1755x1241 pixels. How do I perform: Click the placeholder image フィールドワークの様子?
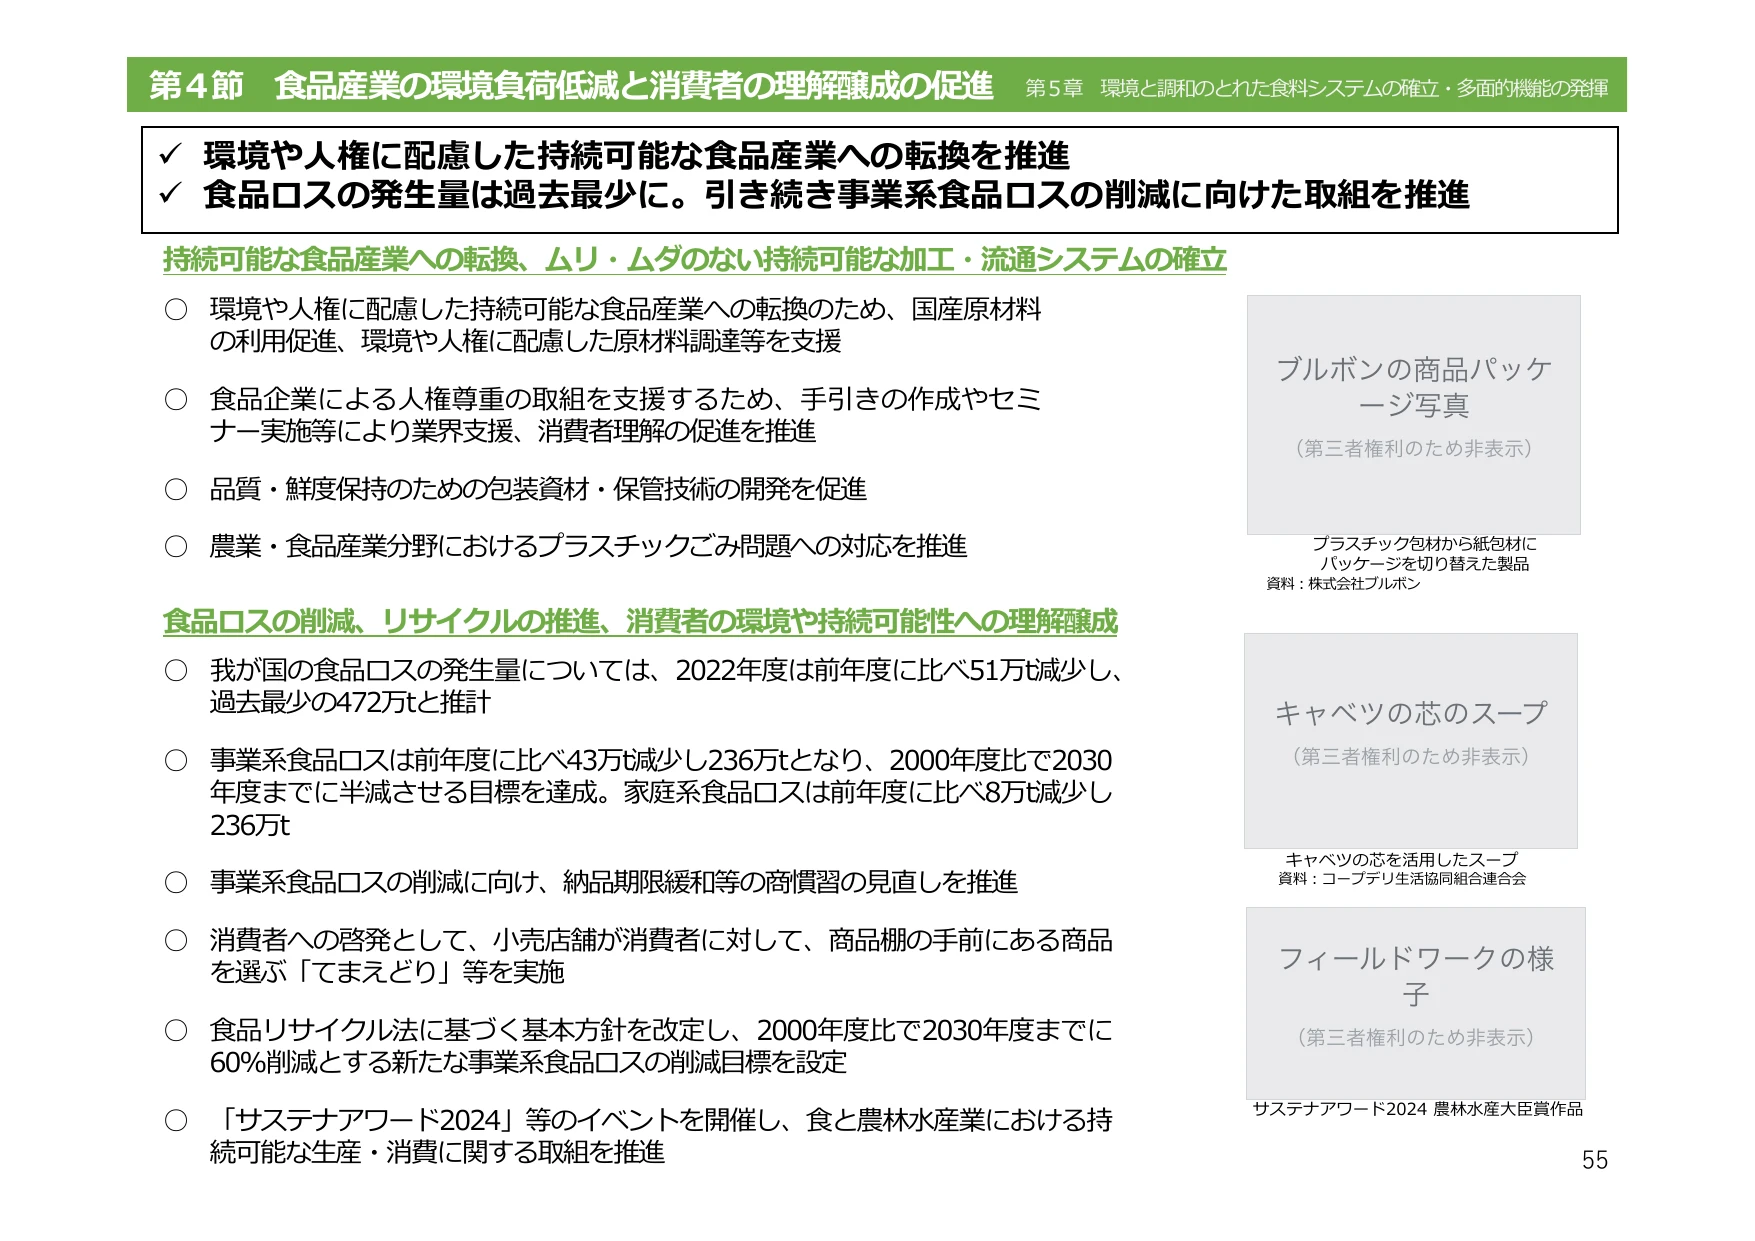(x=1416, y=1003)
